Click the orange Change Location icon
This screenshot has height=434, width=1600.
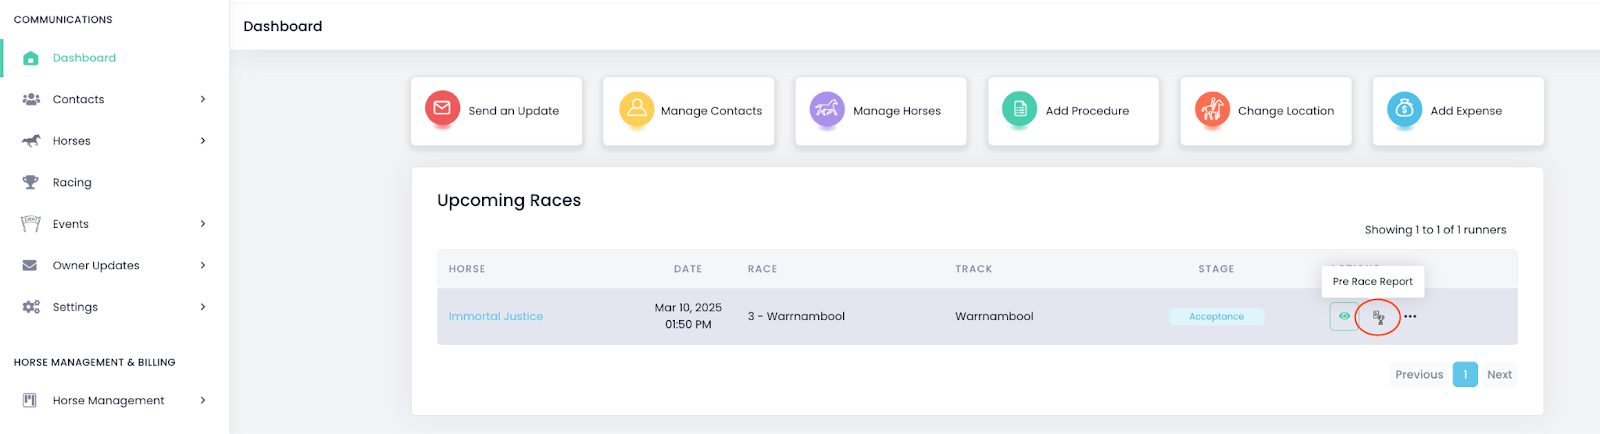1212,108
